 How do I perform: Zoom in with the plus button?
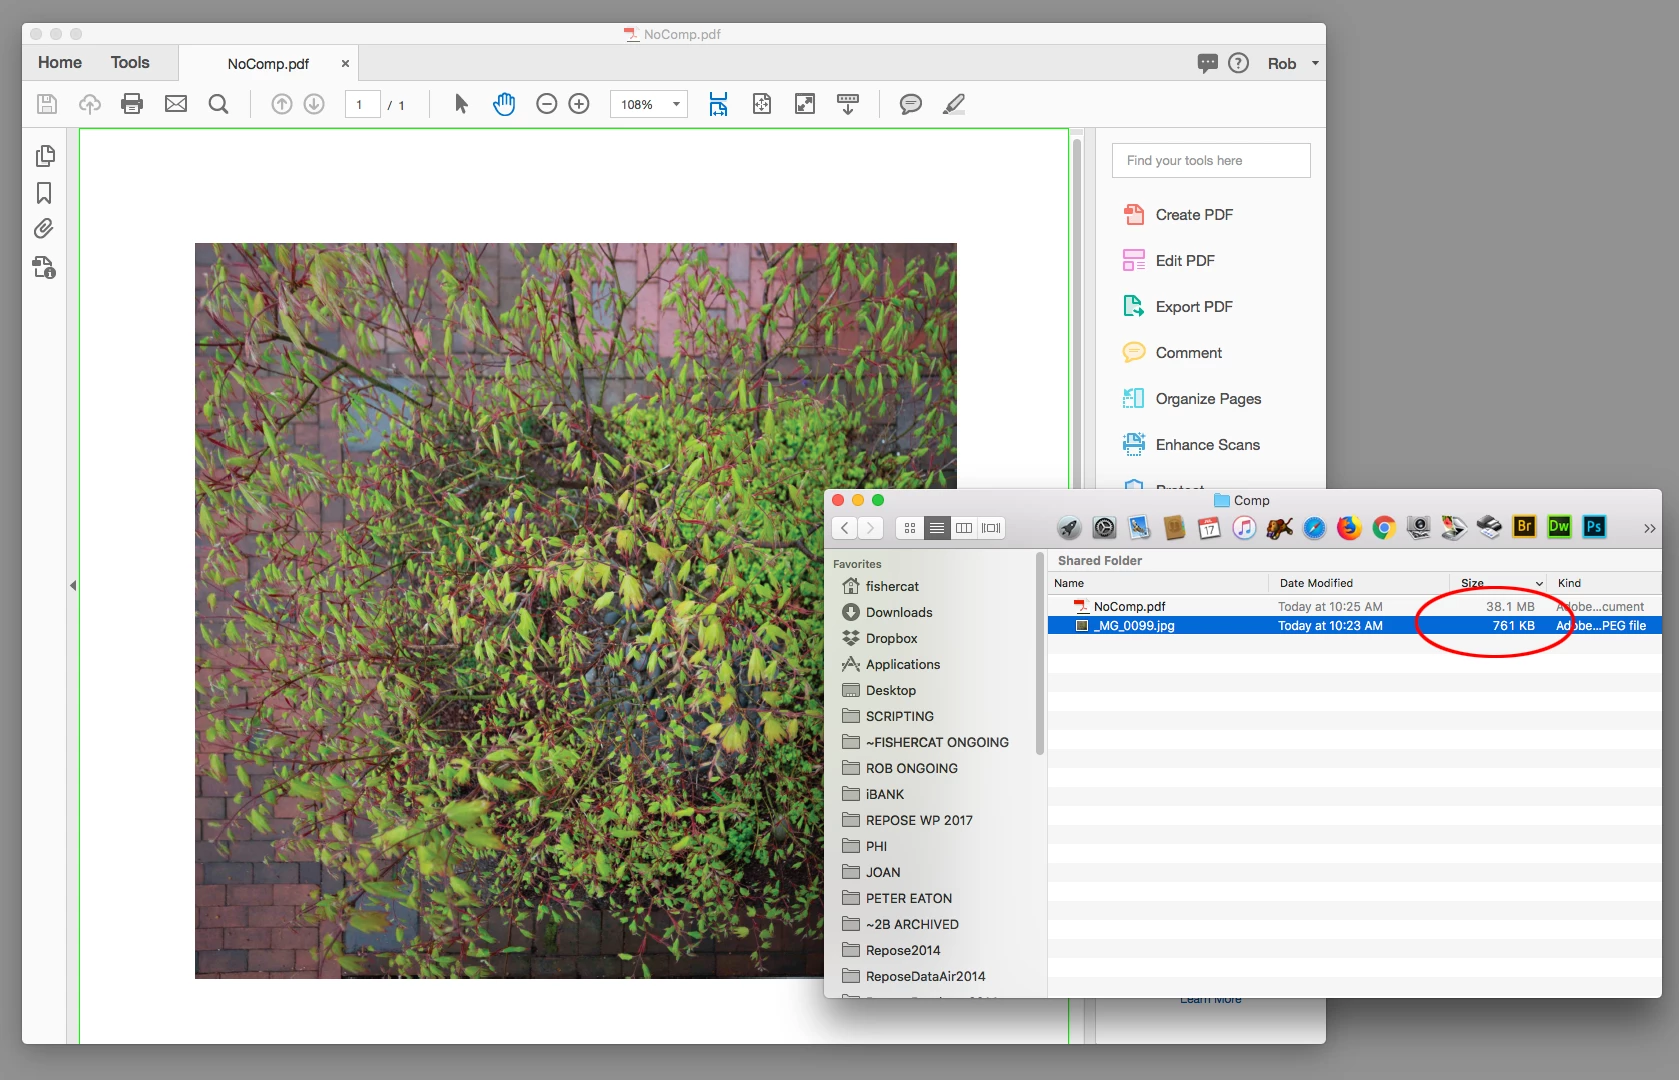(x=579, y=104)
